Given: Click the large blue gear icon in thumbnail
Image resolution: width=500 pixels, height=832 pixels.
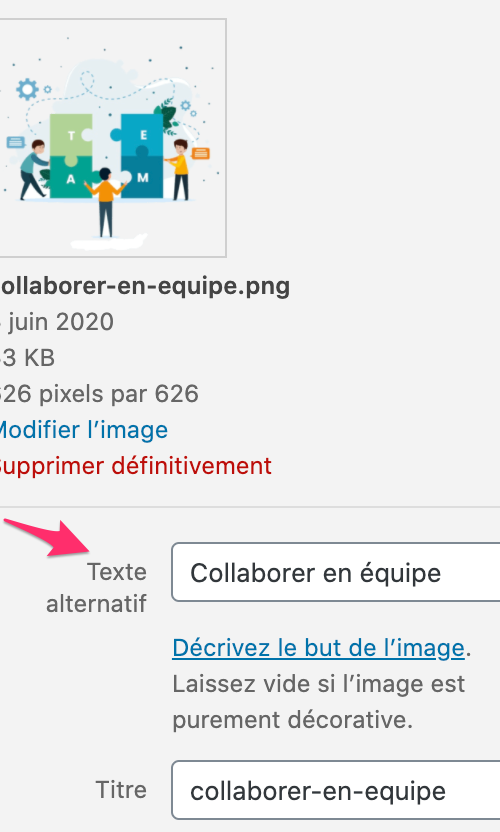Looking at the screenshot, I should (x=28, y=89).
